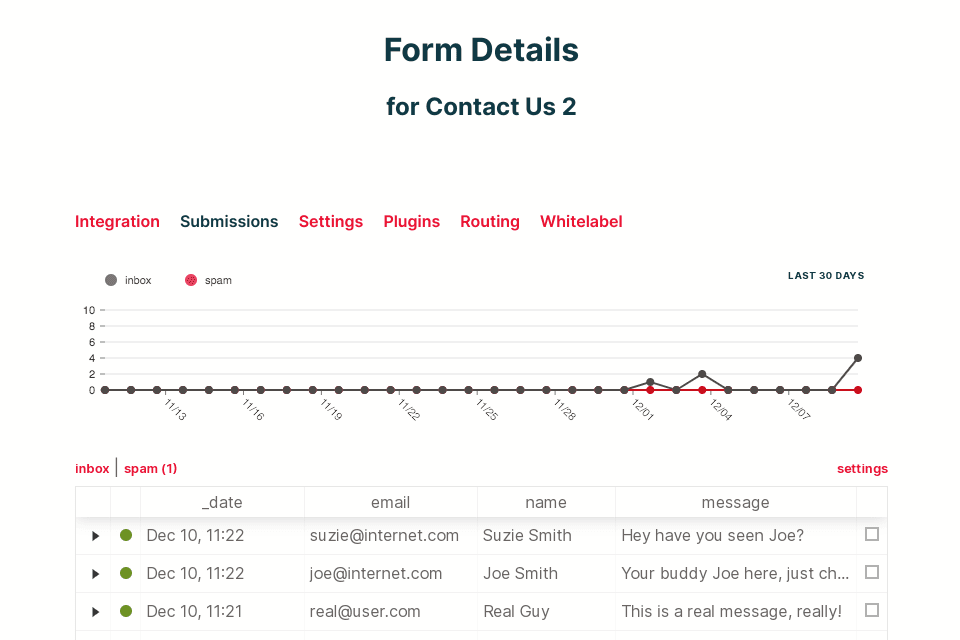Sort by the _date column header
The height and width of the screenshot is (640, 960).
[x=222, y=503]
